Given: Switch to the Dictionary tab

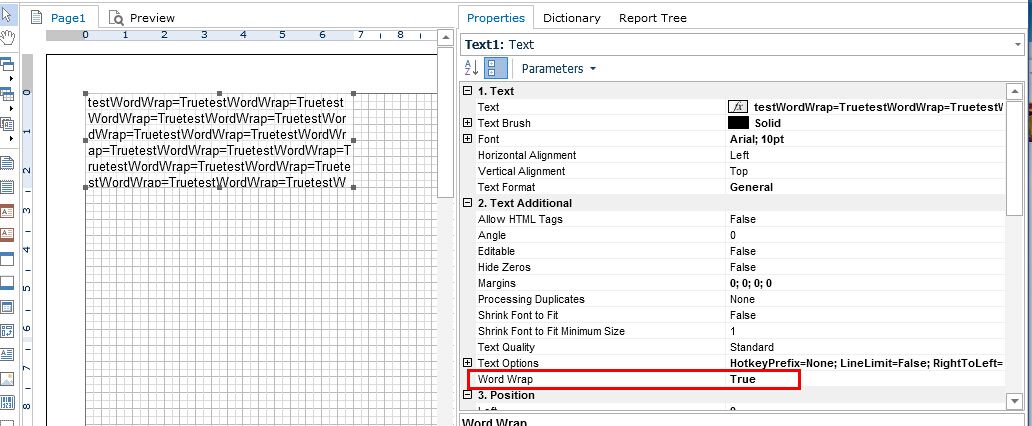Looking at the screenshot, I should tap(571, 18).
